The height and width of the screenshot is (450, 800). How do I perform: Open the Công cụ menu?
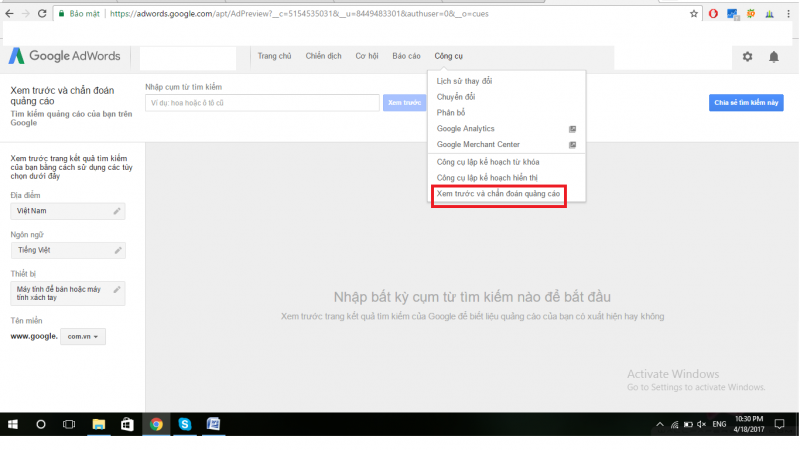448,56
